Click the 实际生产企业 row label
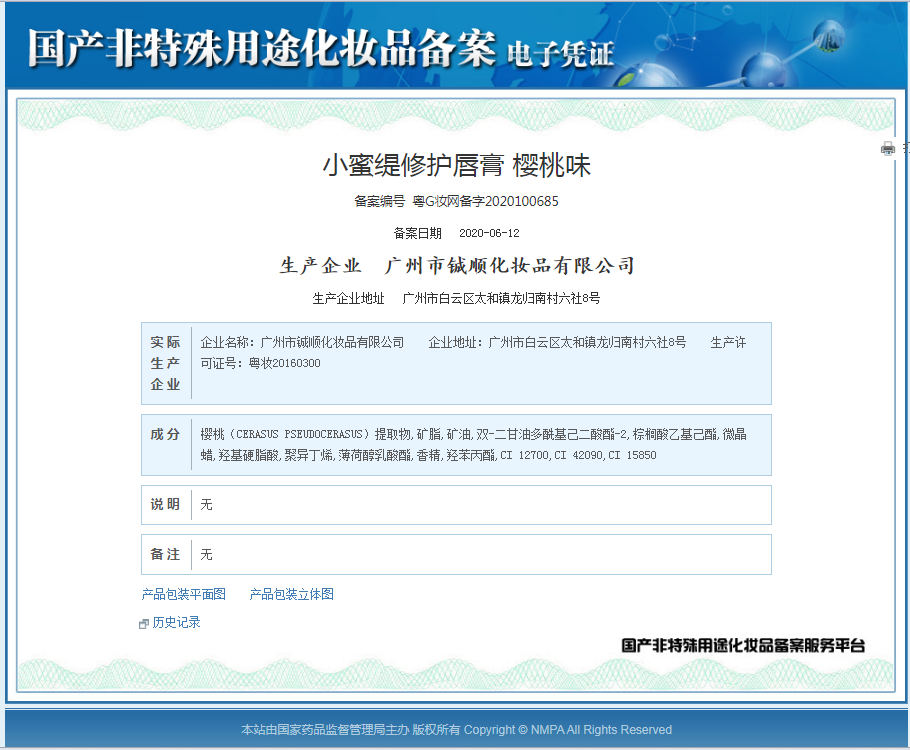The height and width of the screenshot is (750, 910). tap(166, 362)
